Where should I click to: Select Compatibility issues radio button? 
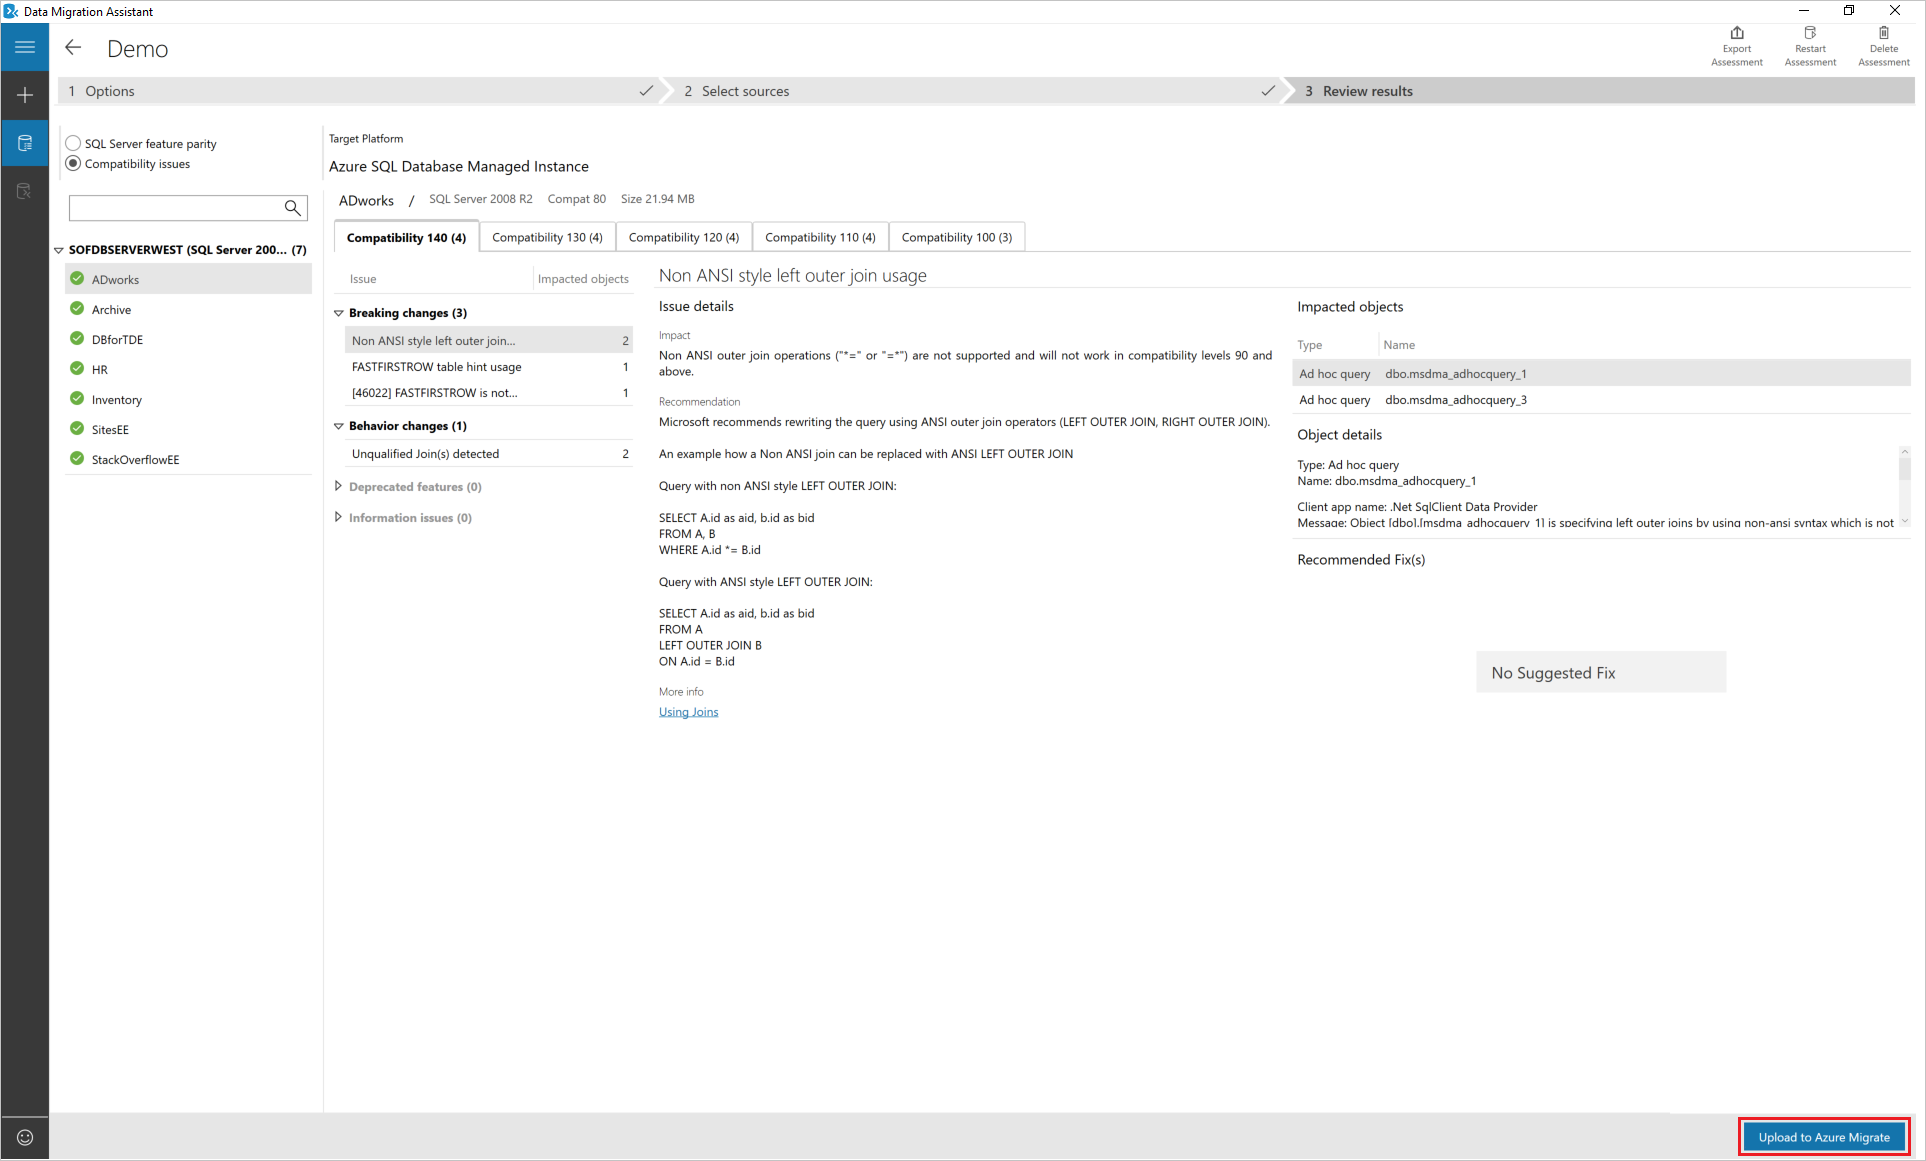pos(73,163)
